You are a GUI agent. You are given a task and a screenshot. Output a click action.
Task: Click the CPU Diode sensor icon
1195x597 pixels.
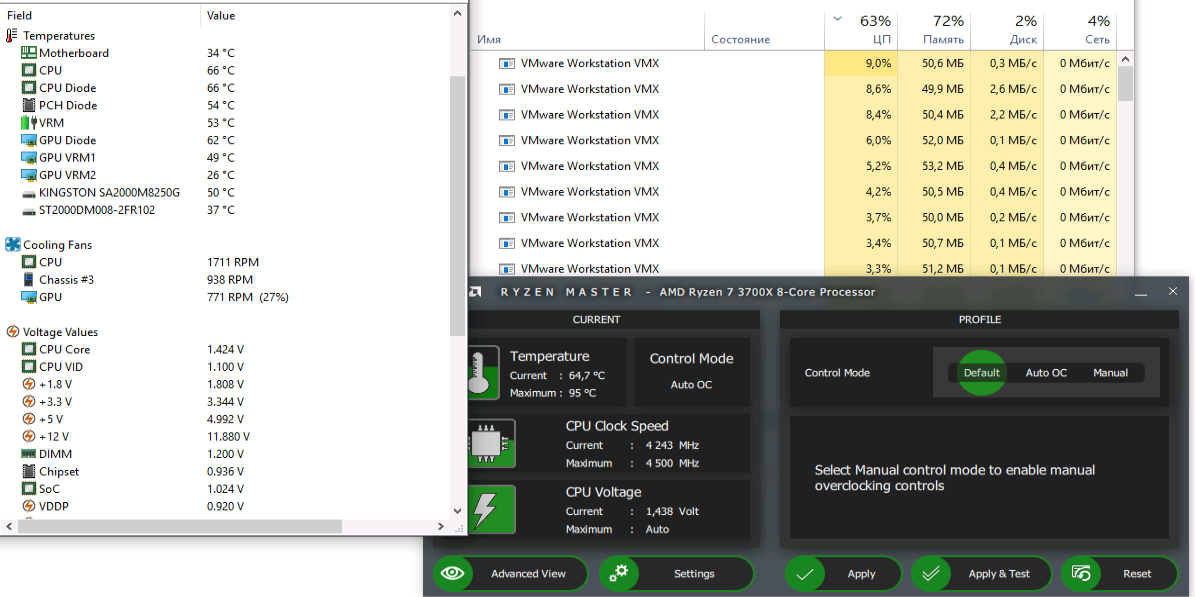[x=28, y=88]
